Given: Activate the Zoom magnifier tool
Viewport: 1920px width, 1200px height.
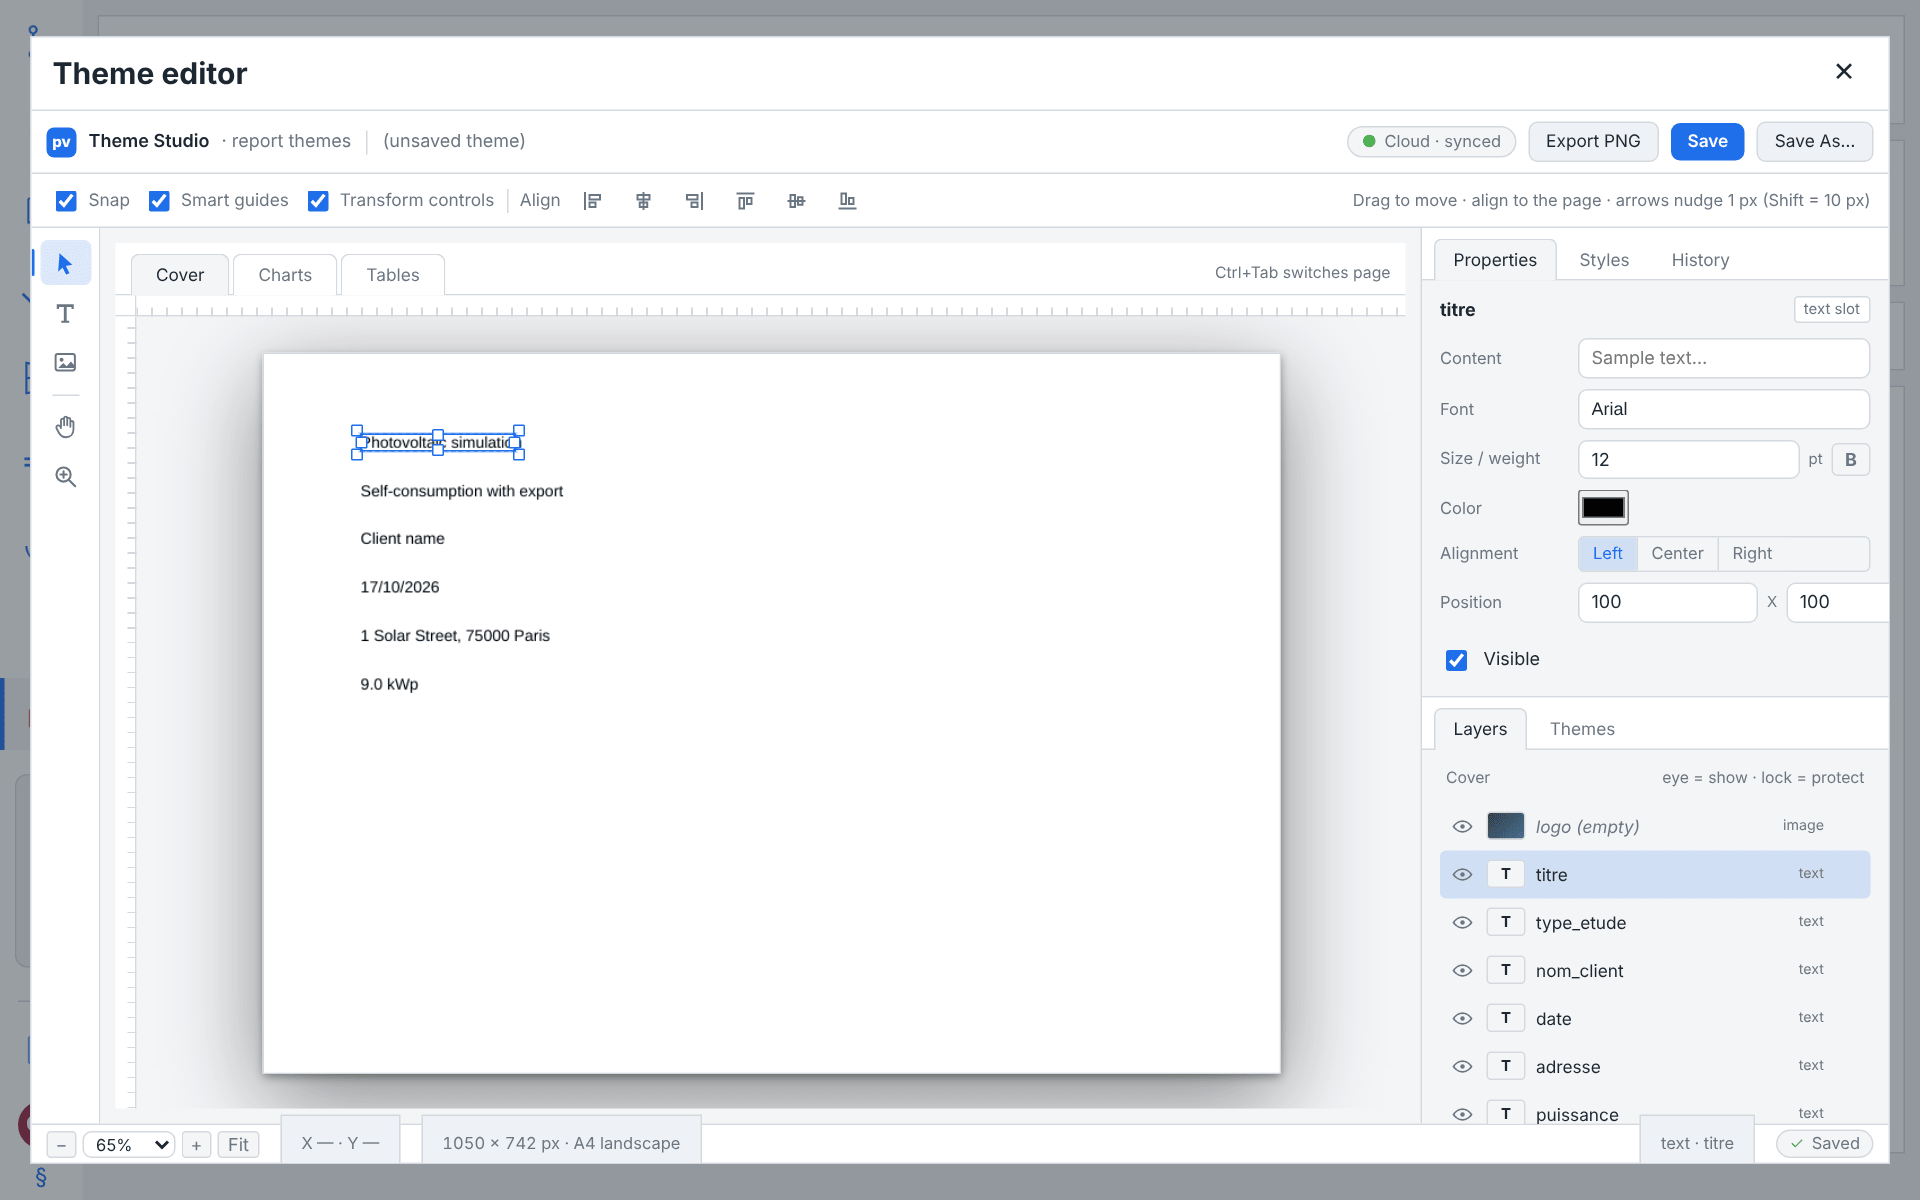Looking at the screenshot, I should point(66,477).
